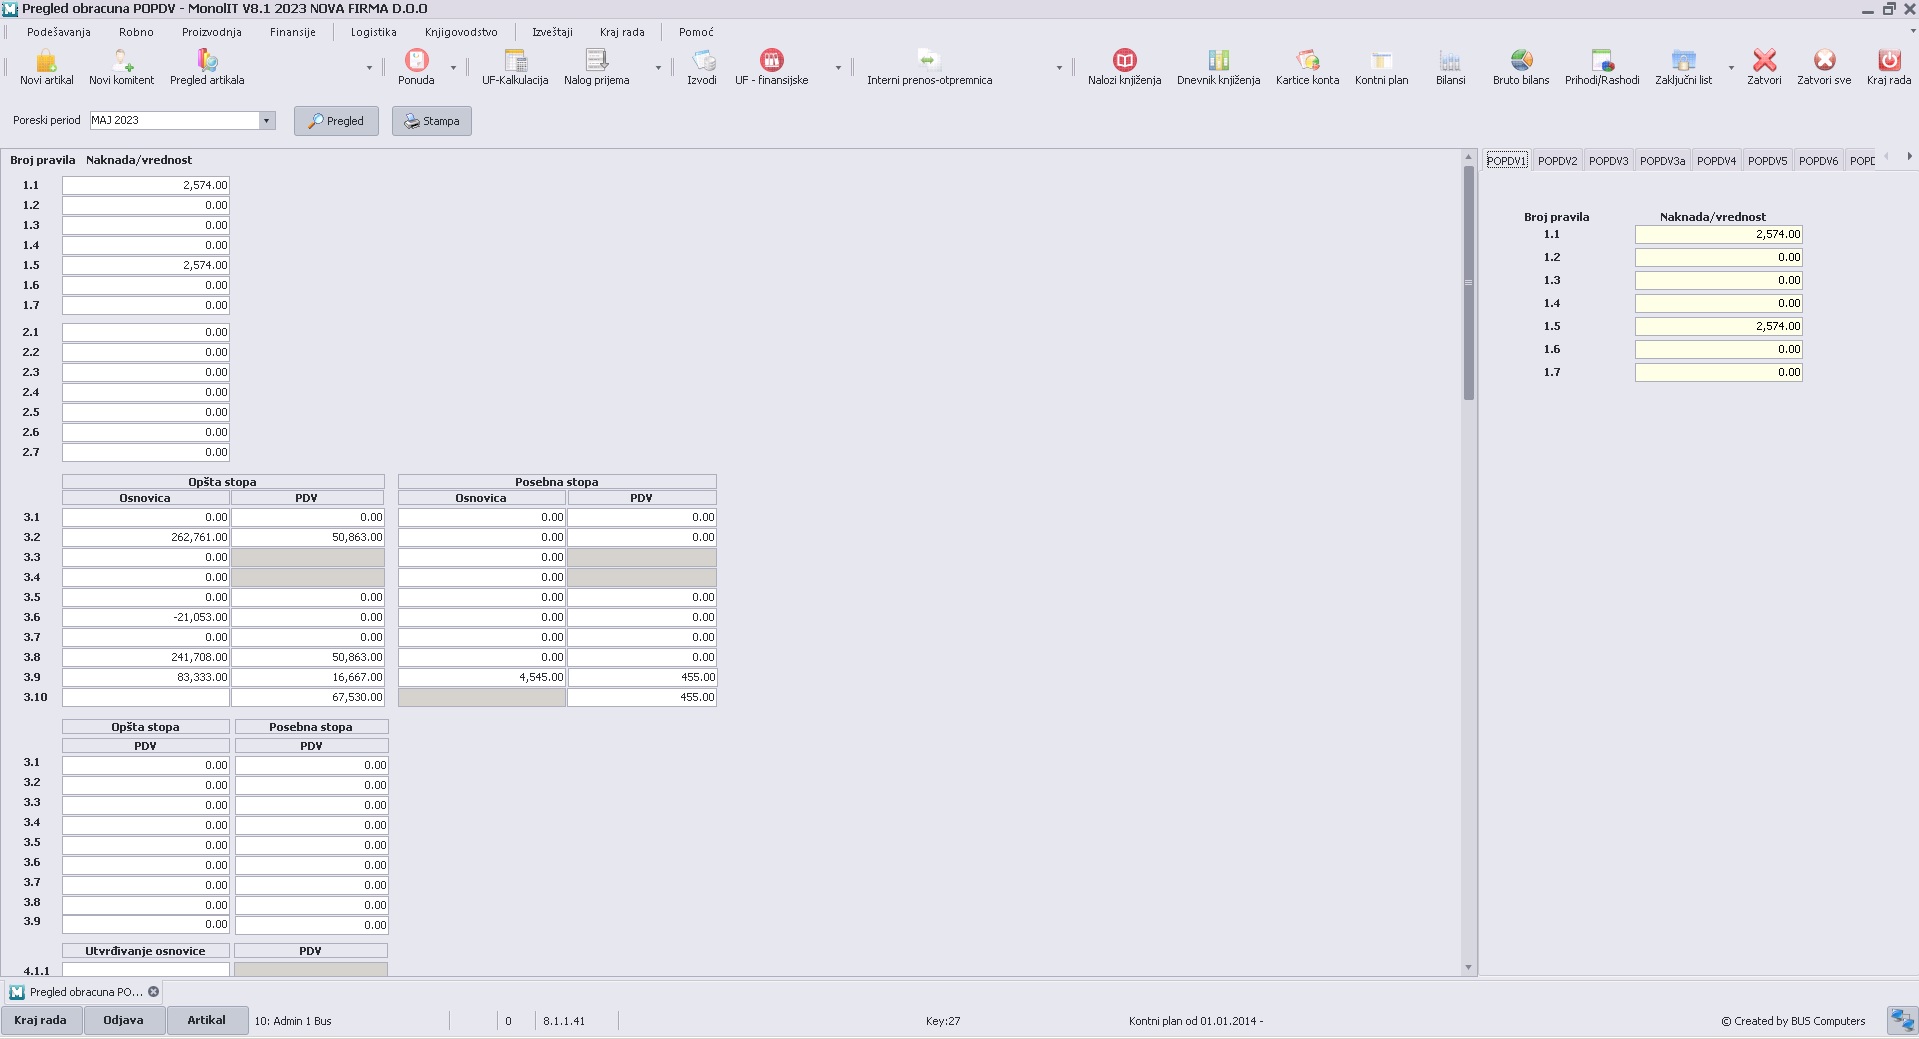The image size is (1919, 1039).
Task: Click the 3.10 Opšta stopa PDV field 67,530.00
Action: point(308,697)
